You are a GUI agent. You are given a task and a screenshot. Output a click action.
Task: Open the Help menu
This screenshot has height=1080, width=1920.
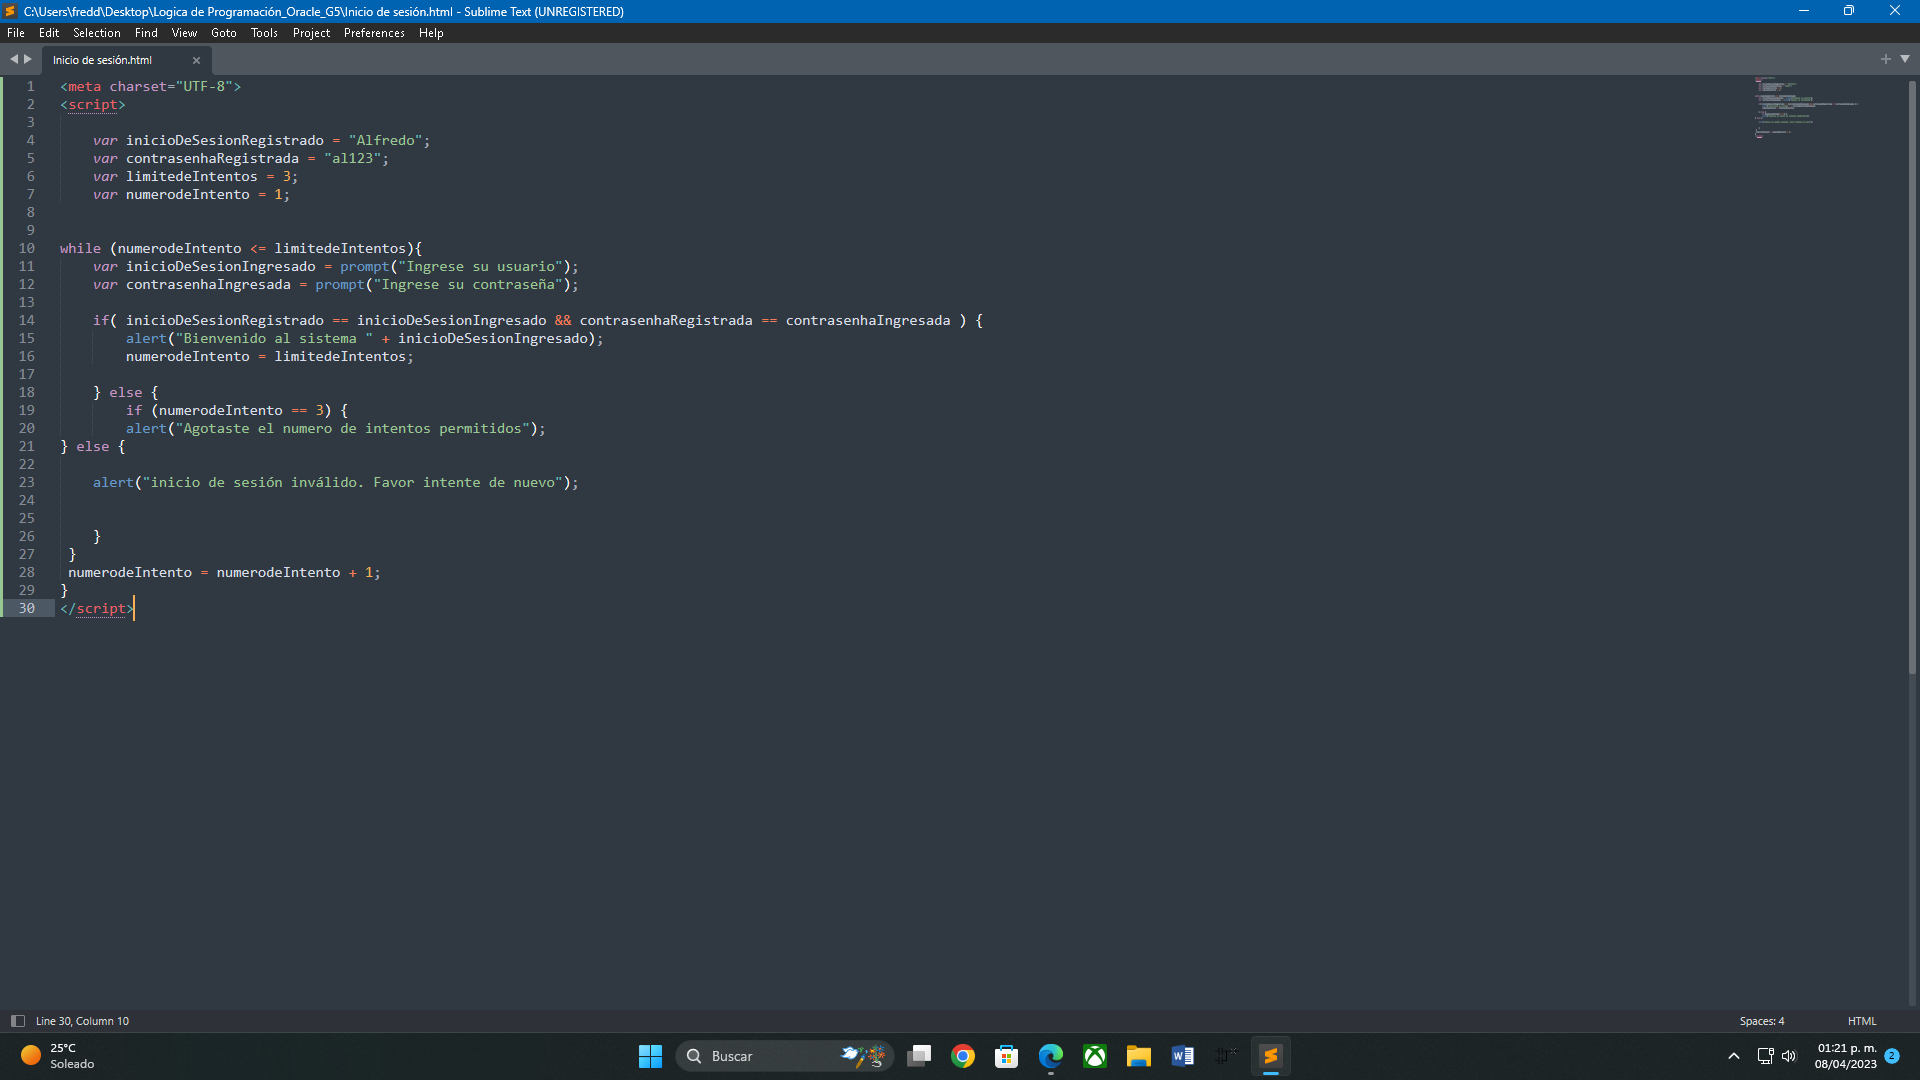click(431, 33)
